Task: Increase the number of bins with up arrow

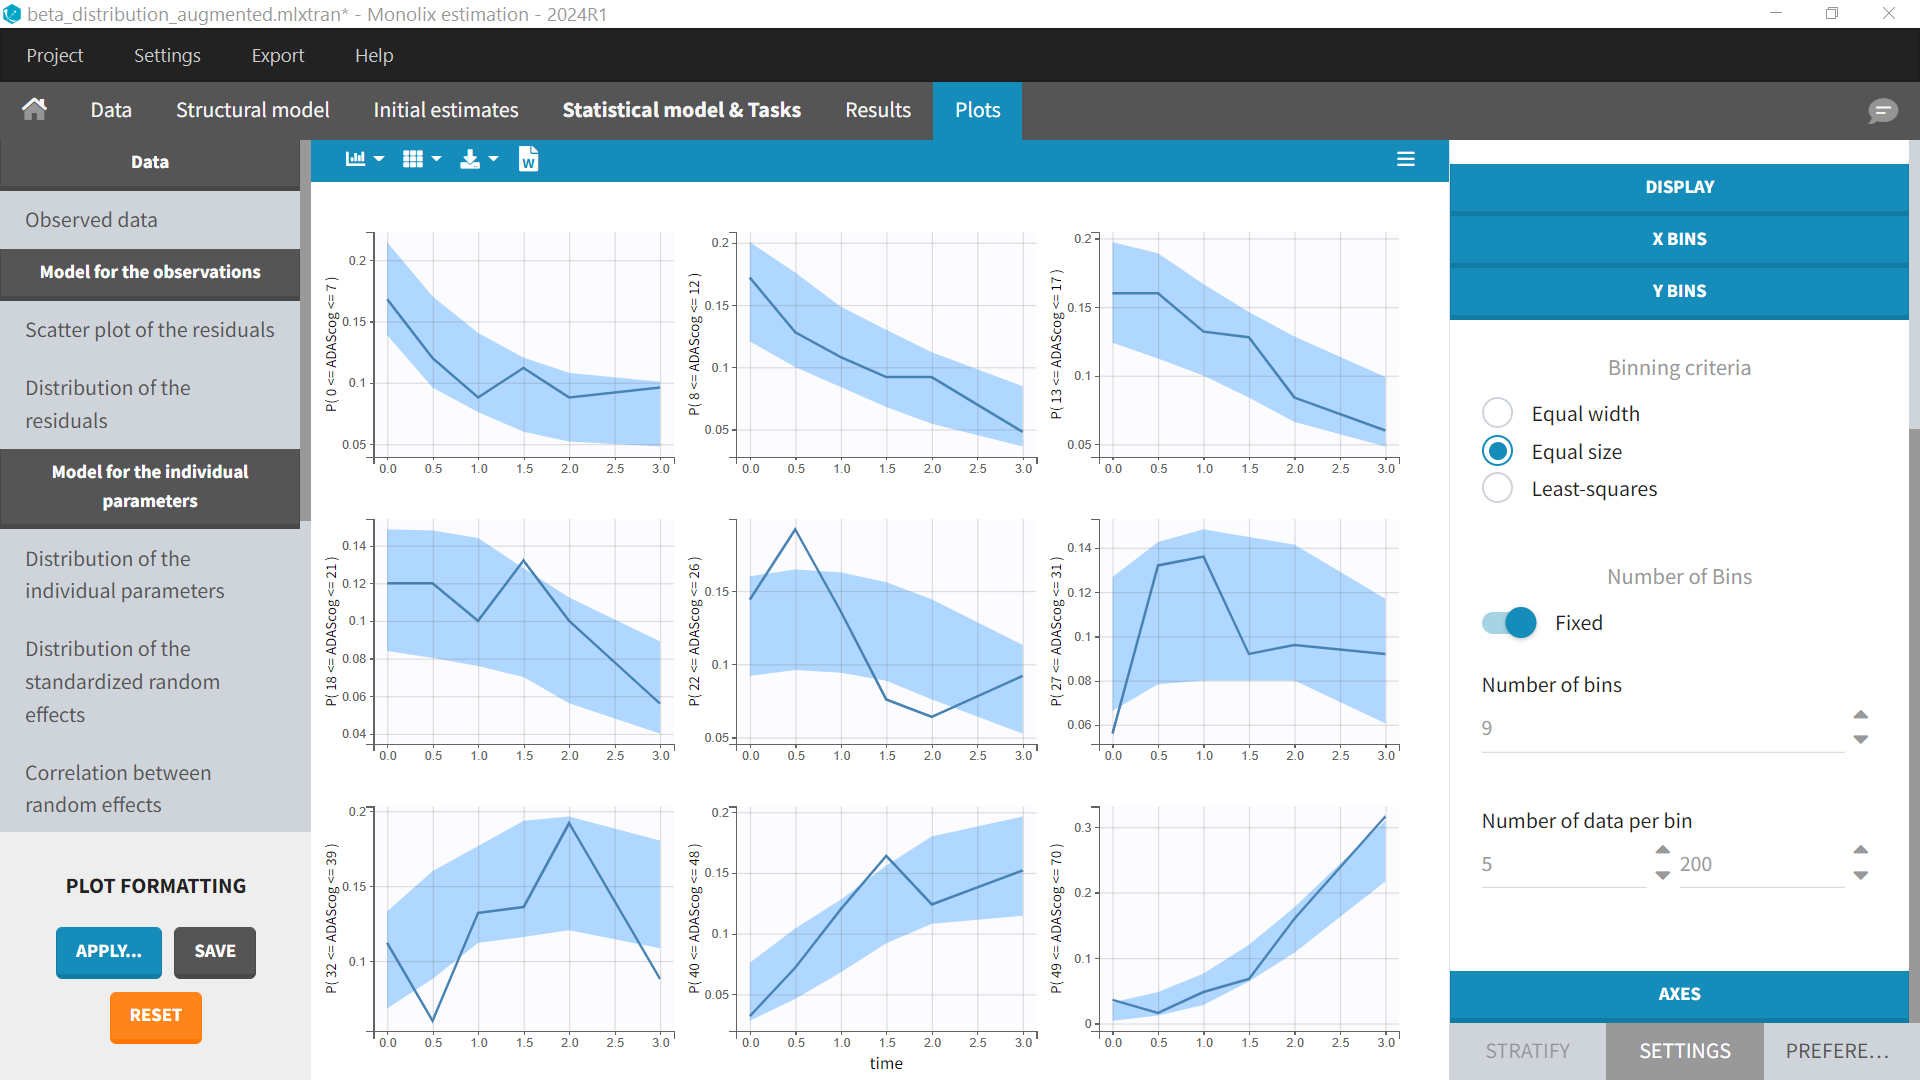Action: [x=1860, y=715]
